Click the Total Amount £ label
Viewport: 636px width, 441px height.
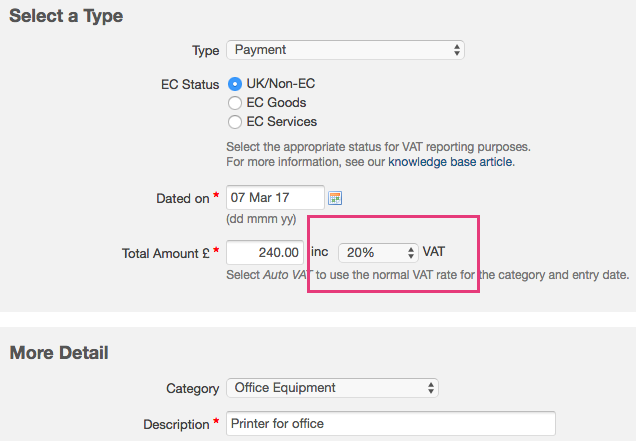point(164,253)
